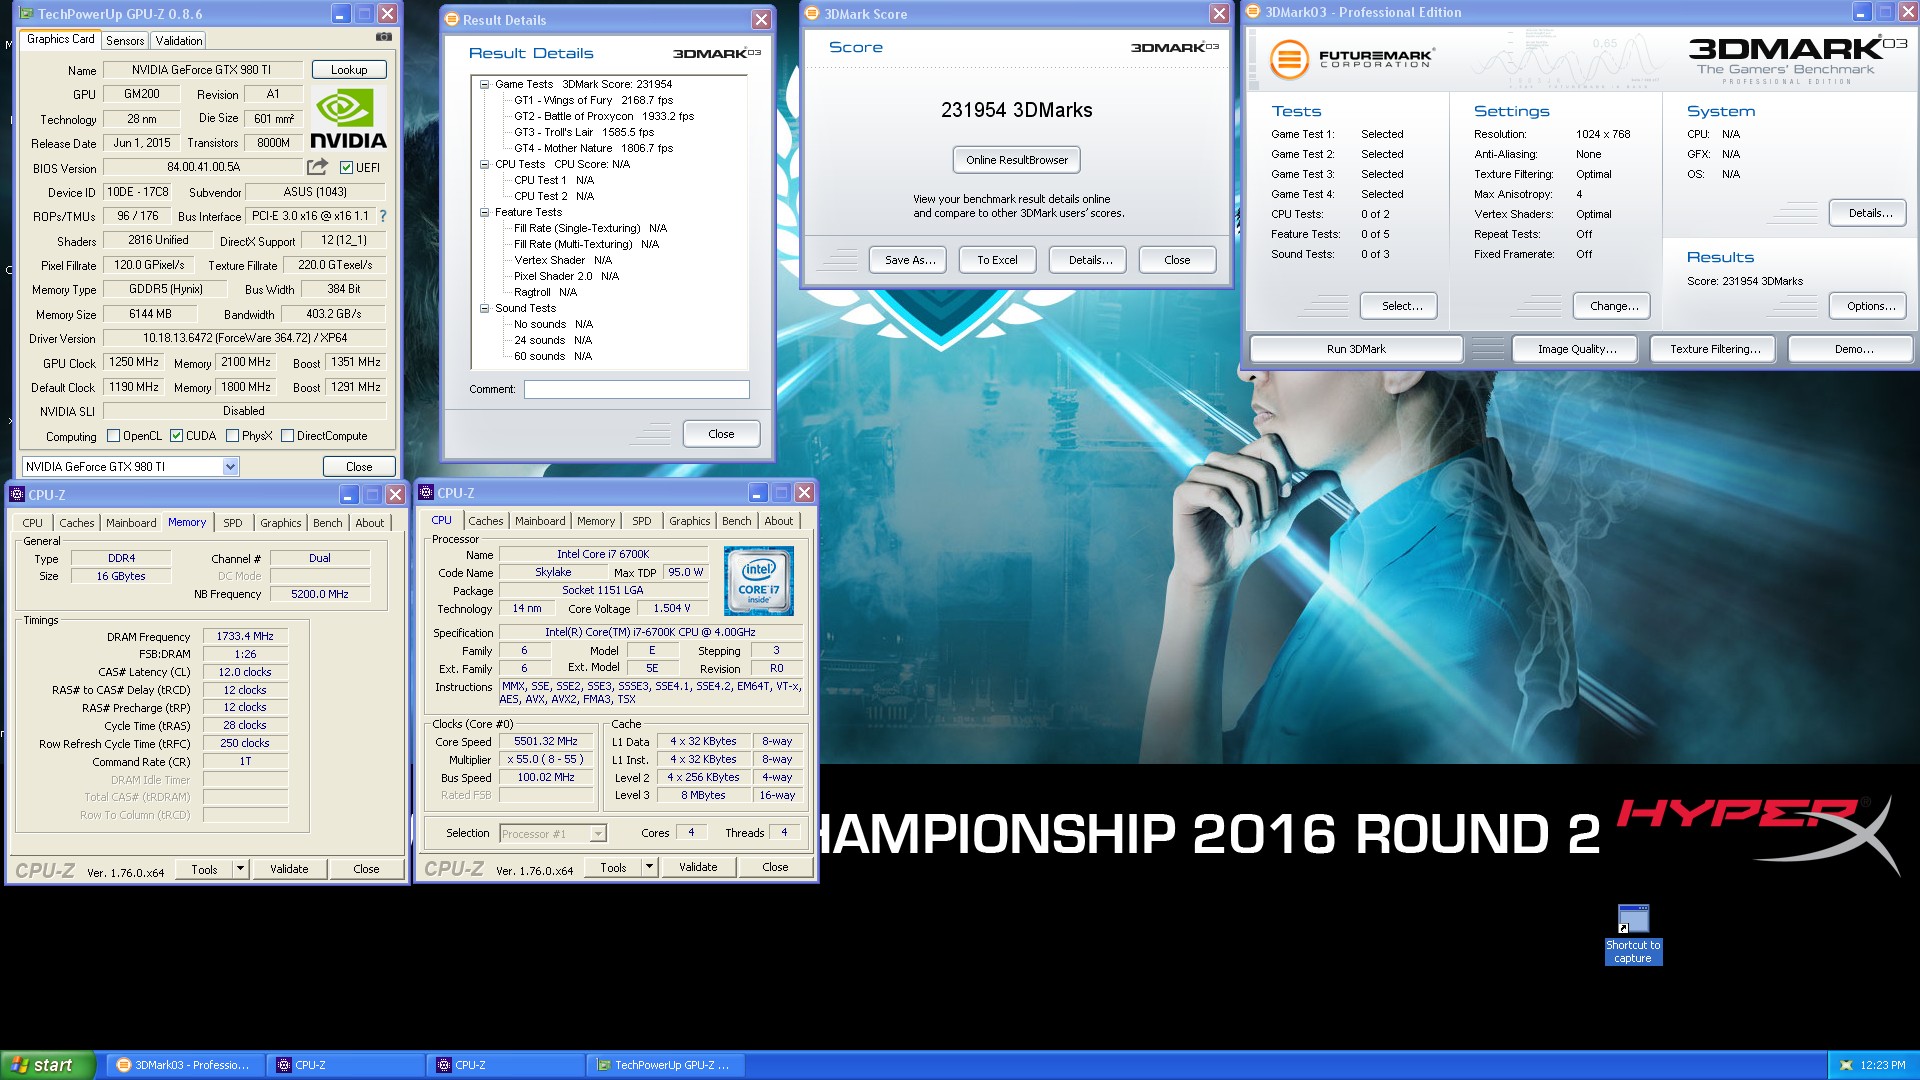Collapse the Feature Tests tree node
This screenshot has width=1920, height=1080.
tap(485, 212)
